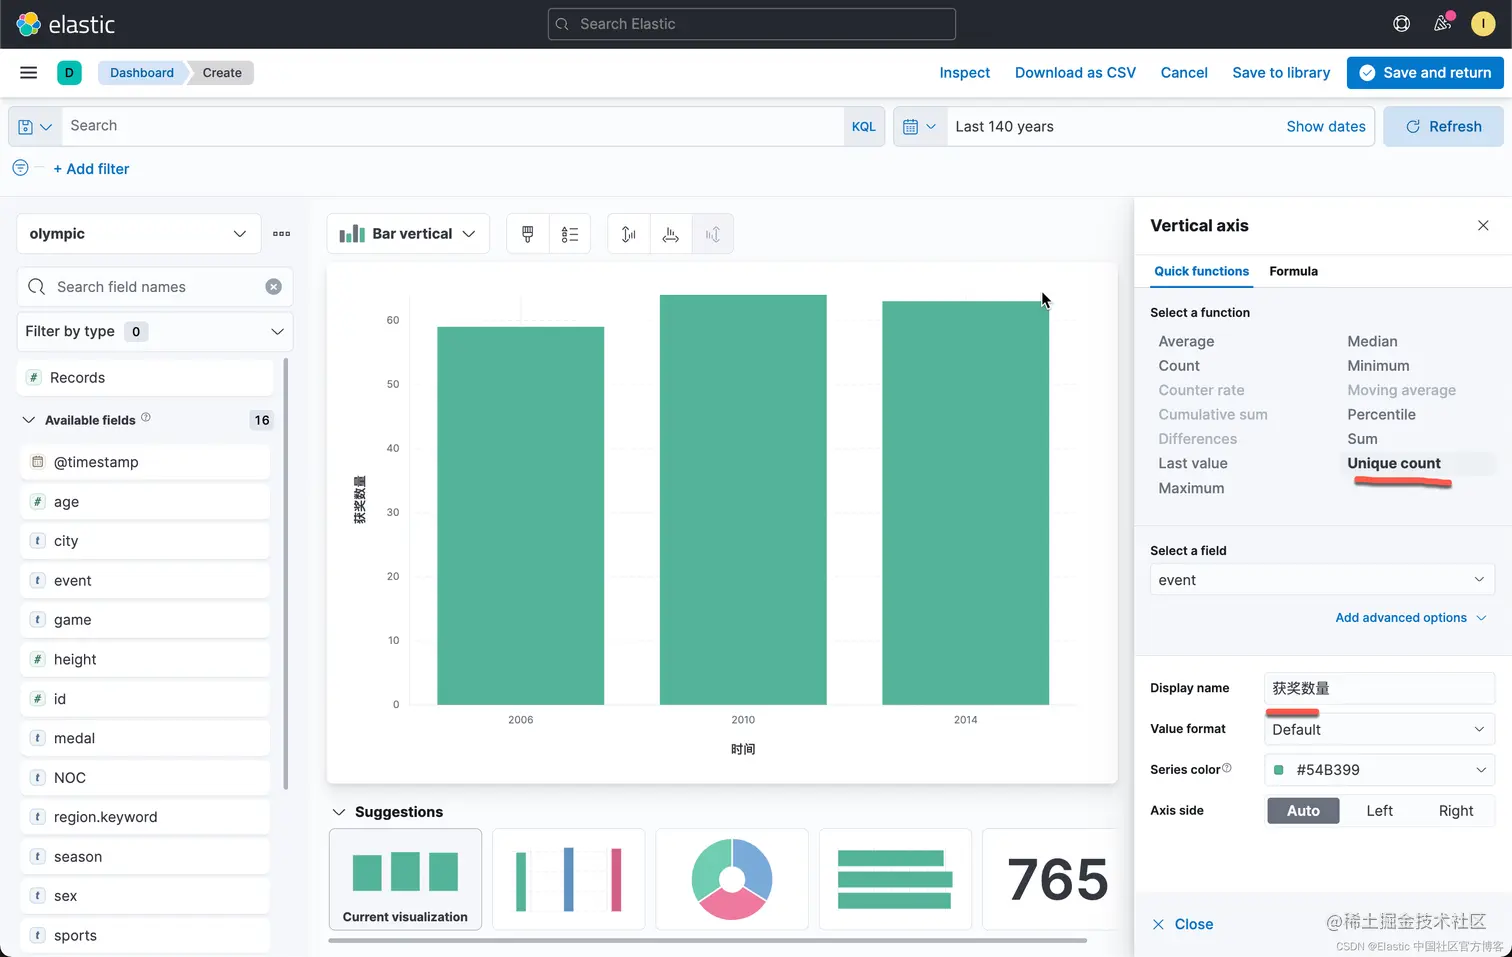Open index pattern options menu
This screenshot has width=1512, height=957.
[x=282, y=234]
